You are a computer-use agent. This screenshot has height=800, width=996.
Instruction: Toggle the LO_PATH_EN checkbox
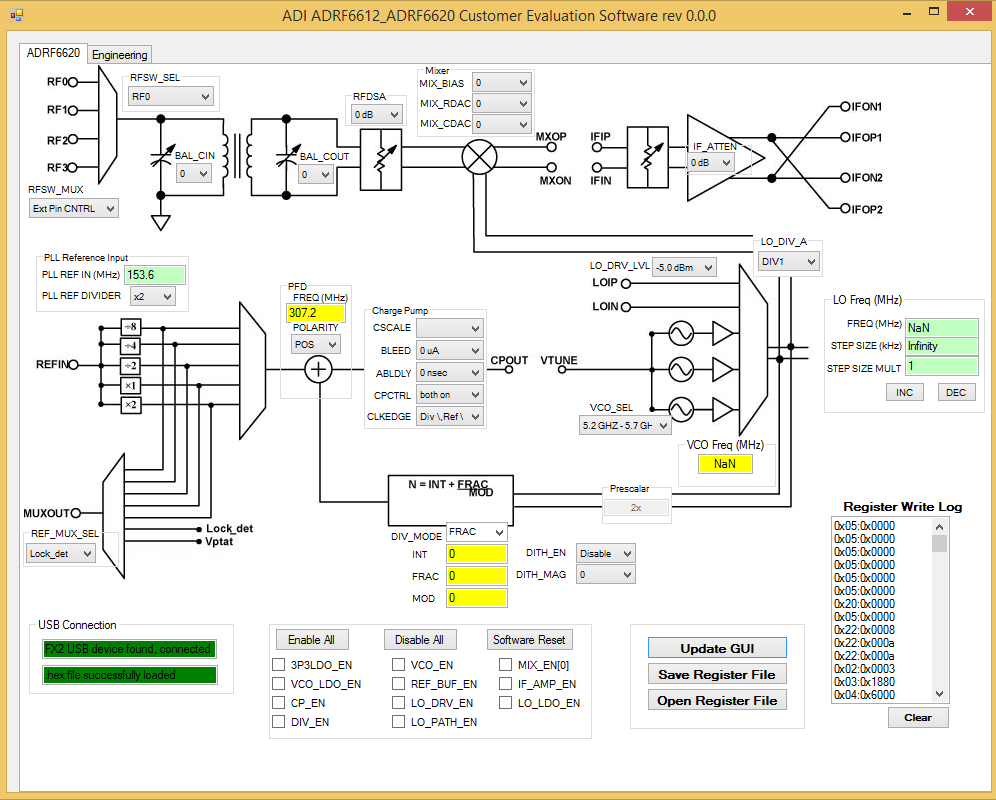point(398,722)
